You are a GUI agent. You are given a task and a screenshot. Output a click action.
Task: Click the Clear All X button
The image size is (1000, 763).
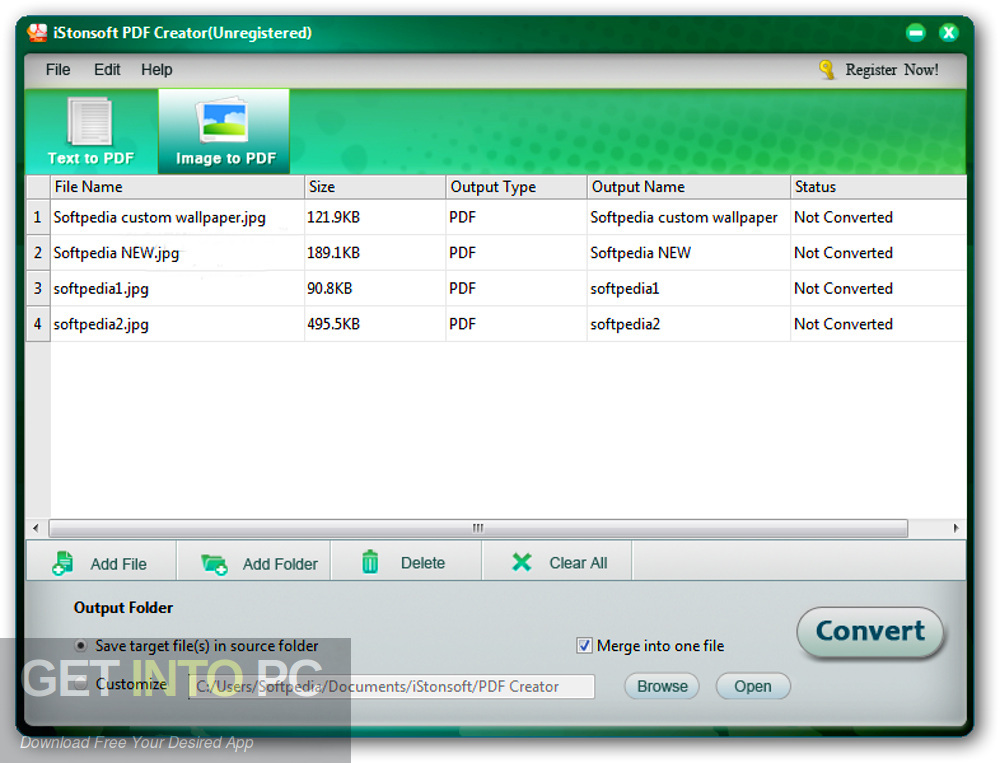click(557, 563)
